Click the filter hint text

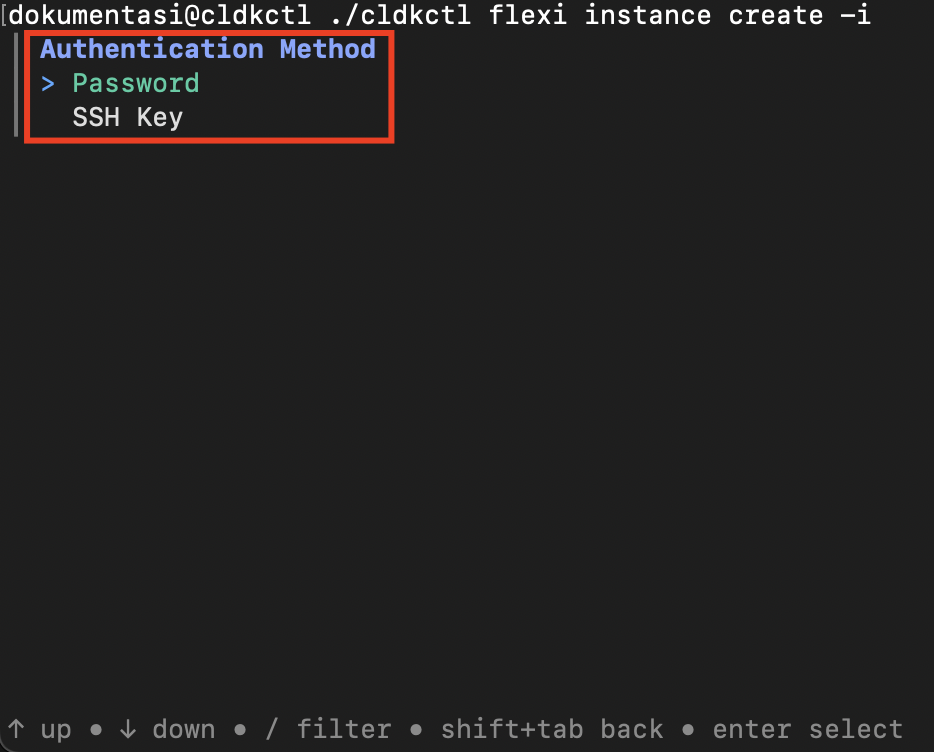pyautogui.click(x=344, y=729)
